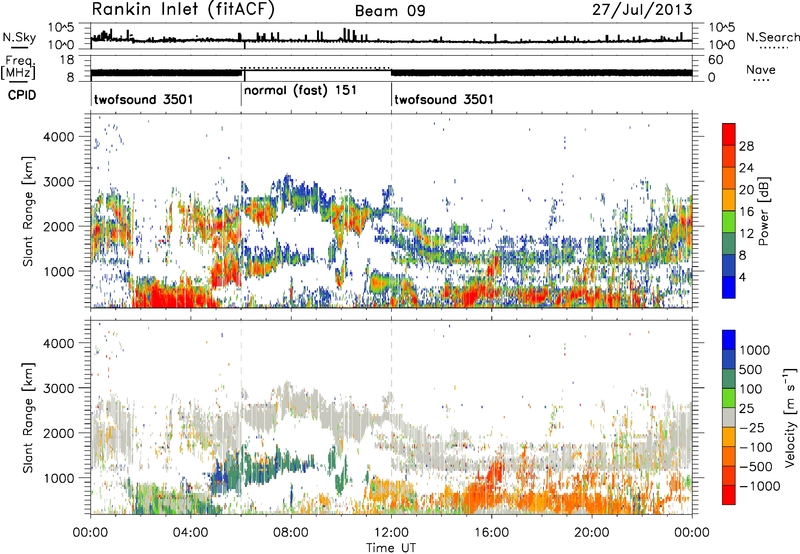Click the "-25" label on velocity colorbar
This screenshot has height=554, width=800.
753,428
